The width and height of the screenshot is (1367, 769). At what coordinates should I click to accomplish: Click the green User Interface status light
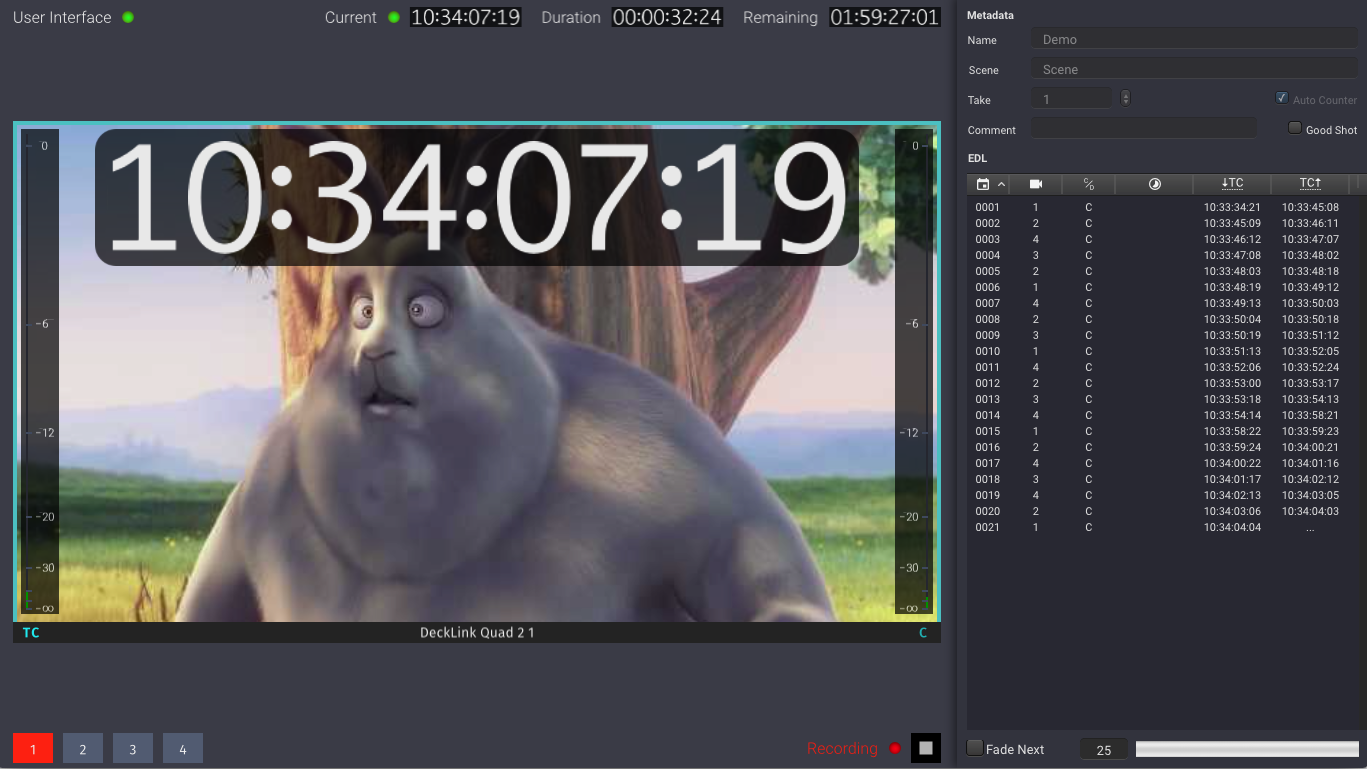click(x=128, y=17)
